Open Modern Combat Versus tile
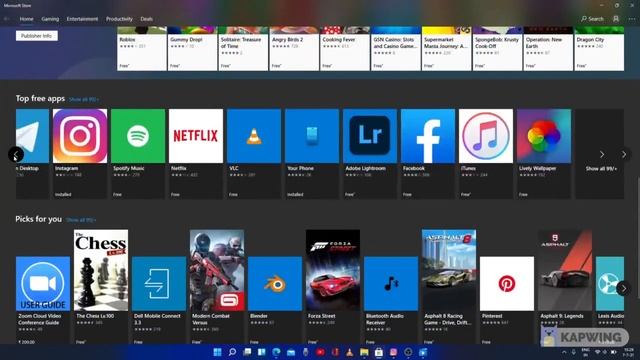Viewport: 640px width, 360px height. (x=217, y=287)
